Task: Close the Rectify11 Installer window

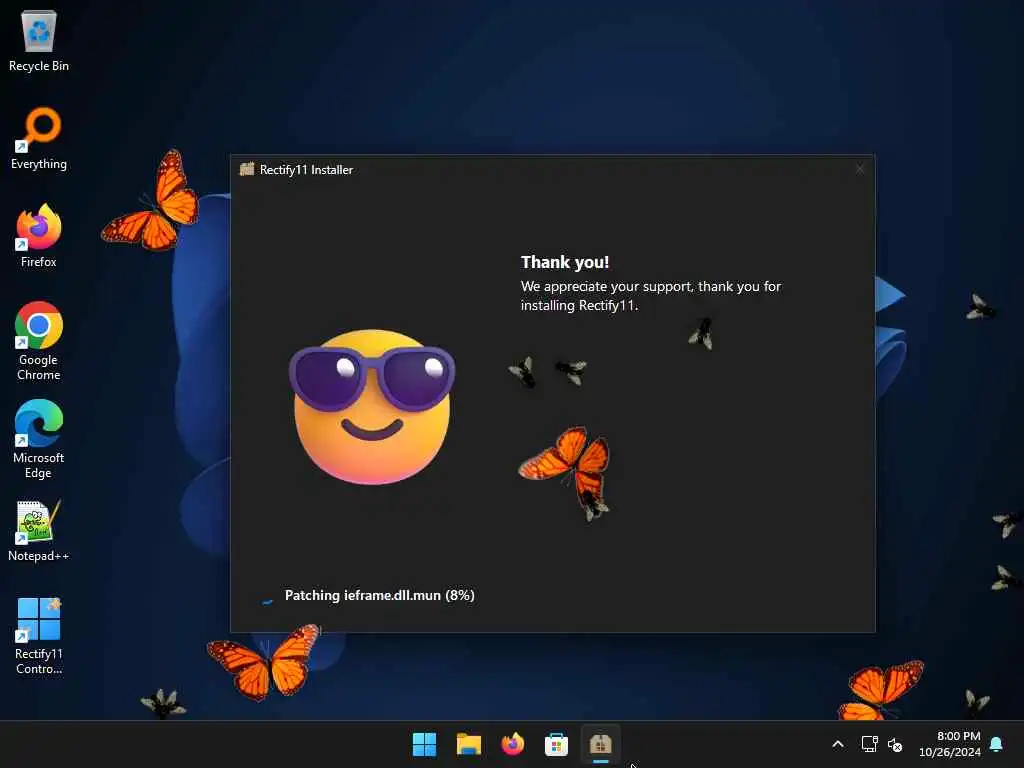Action: coord(860,169)
